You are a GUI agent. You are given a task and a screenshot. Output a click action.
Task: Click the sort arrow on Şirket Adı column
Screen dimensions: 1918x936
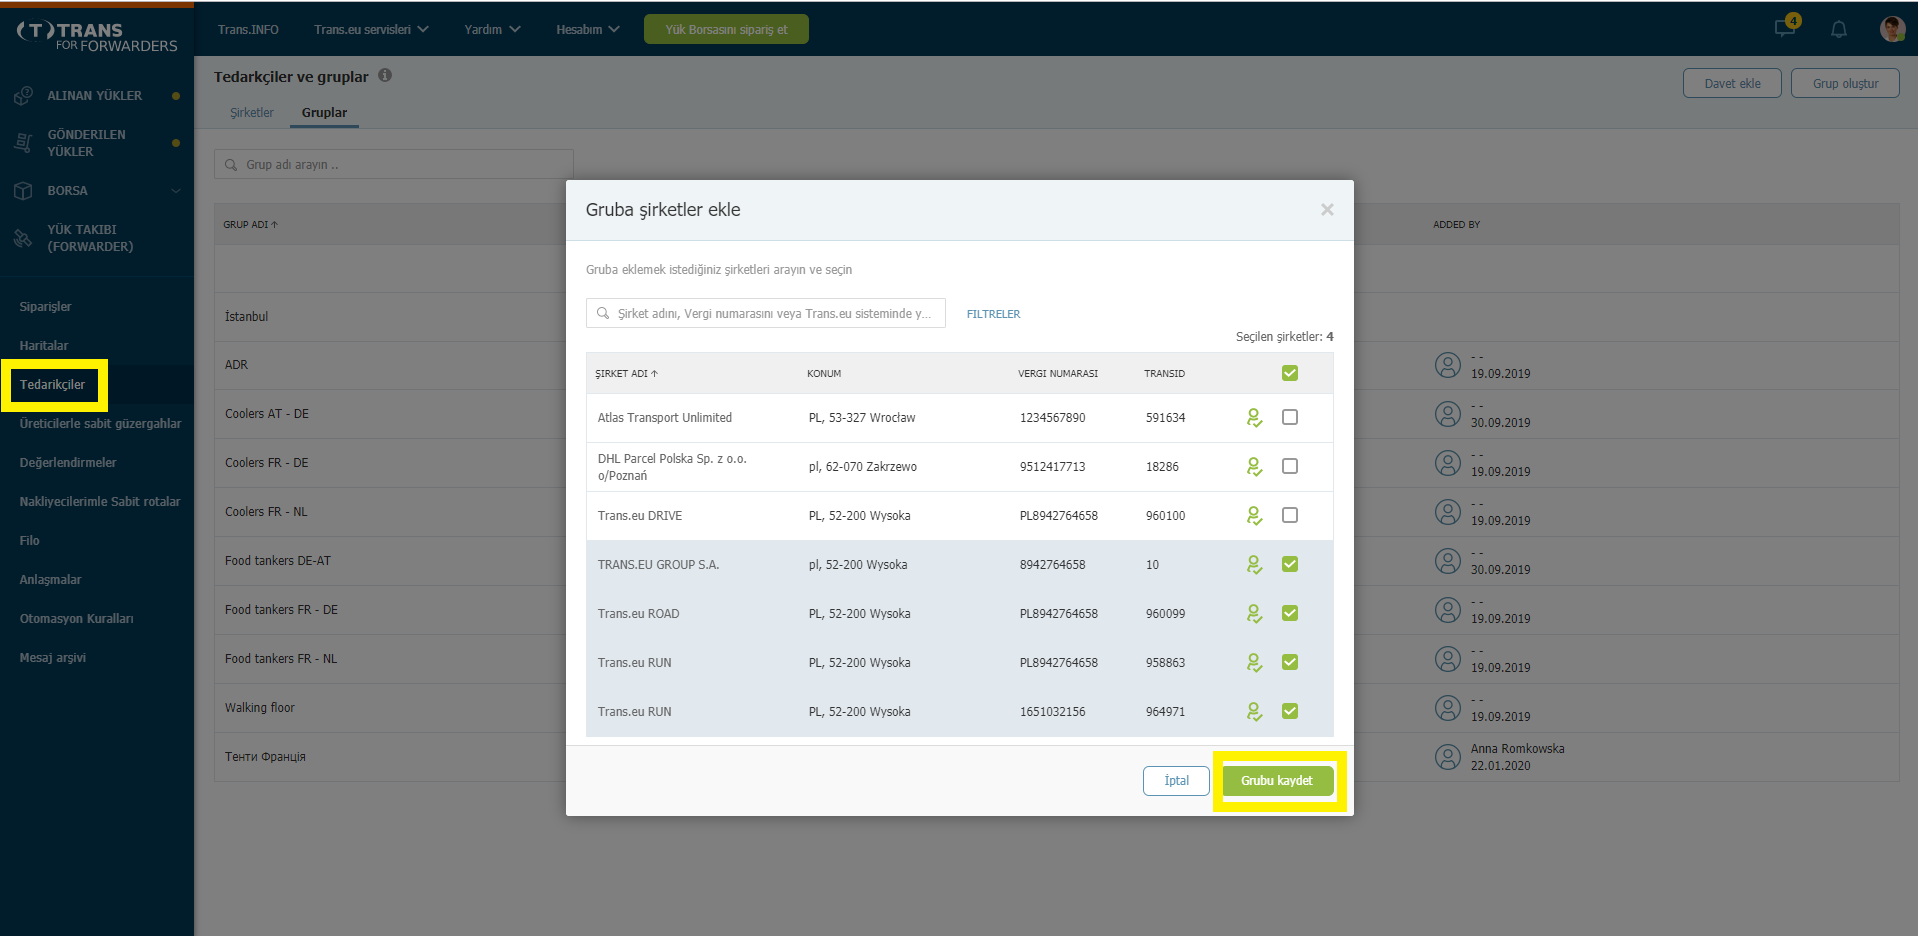(654, 374)
